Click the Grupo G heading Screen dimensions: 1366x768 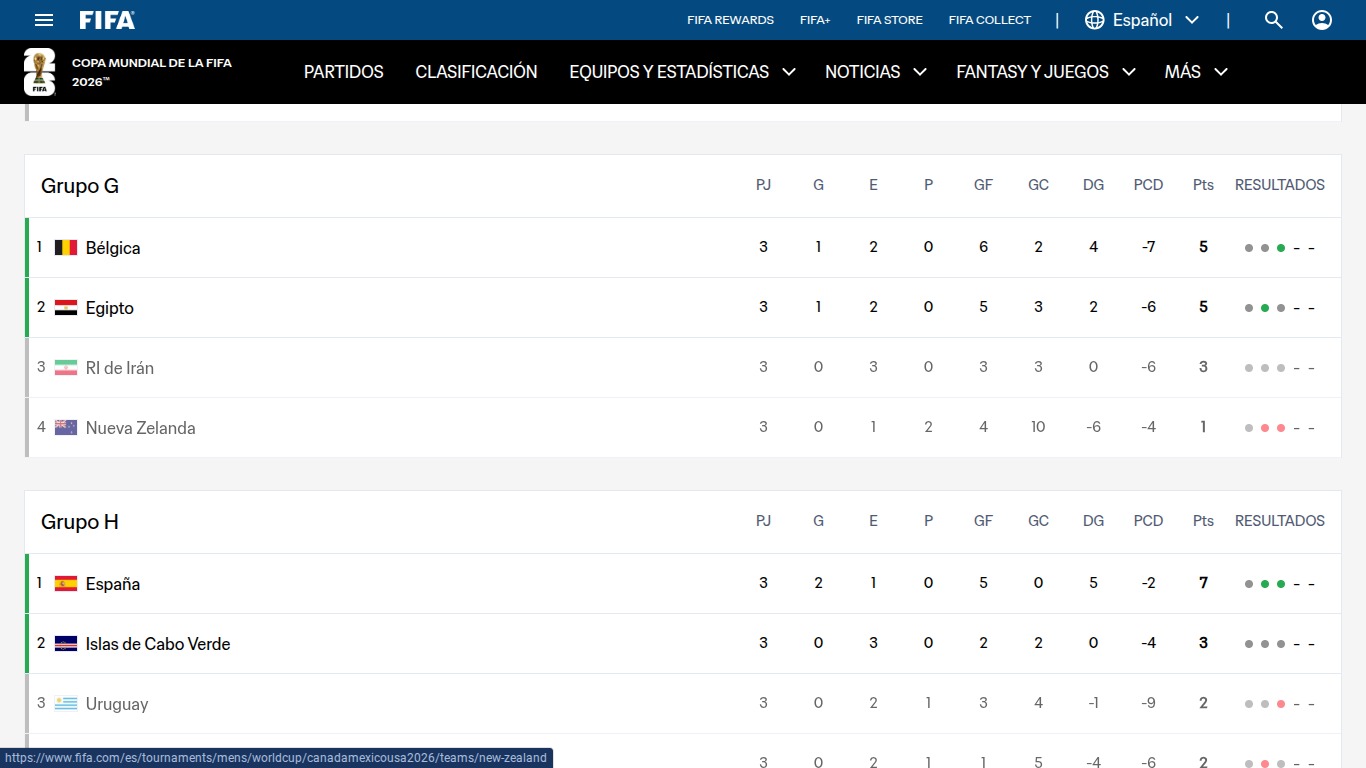80,186
